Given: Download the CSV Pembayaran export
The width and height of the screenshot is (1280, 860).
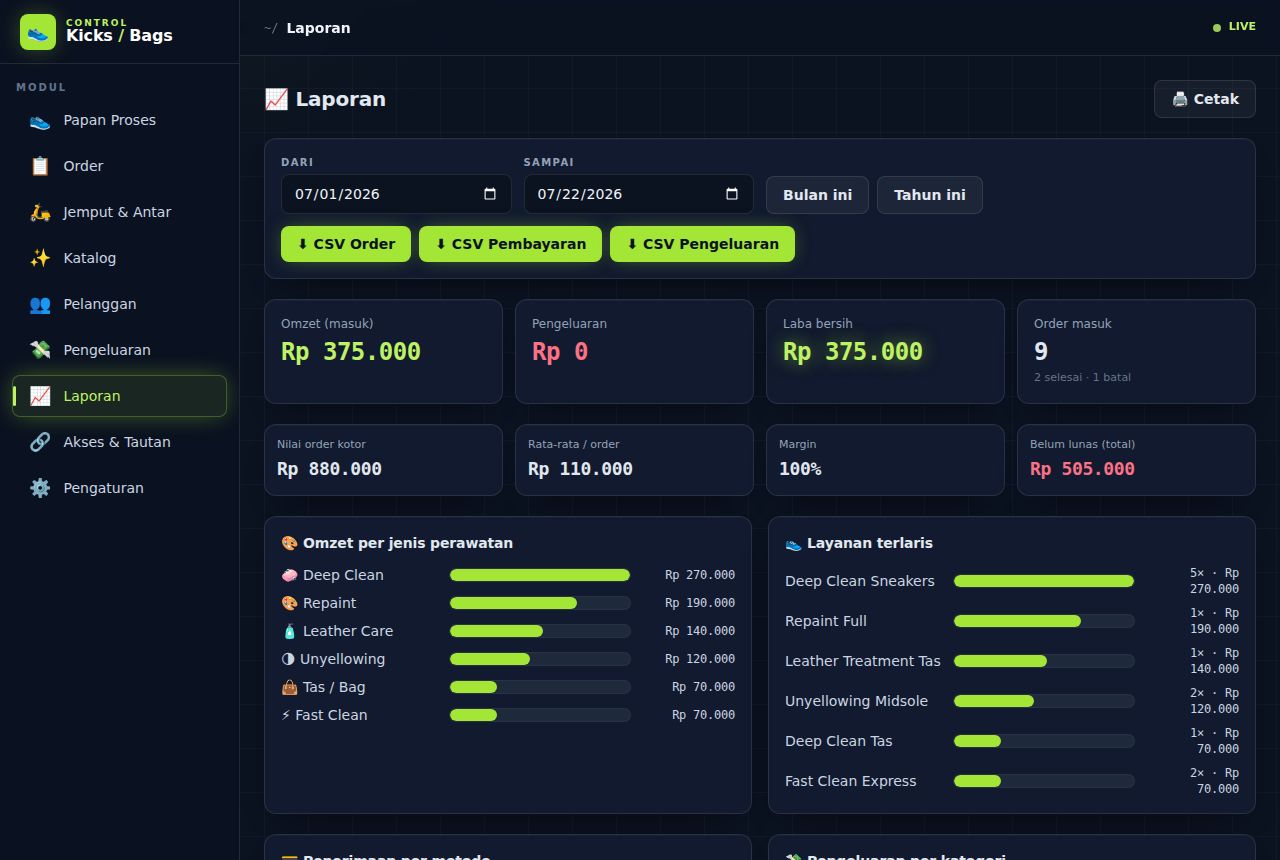Looking at the screenshot, I should 510,244.
